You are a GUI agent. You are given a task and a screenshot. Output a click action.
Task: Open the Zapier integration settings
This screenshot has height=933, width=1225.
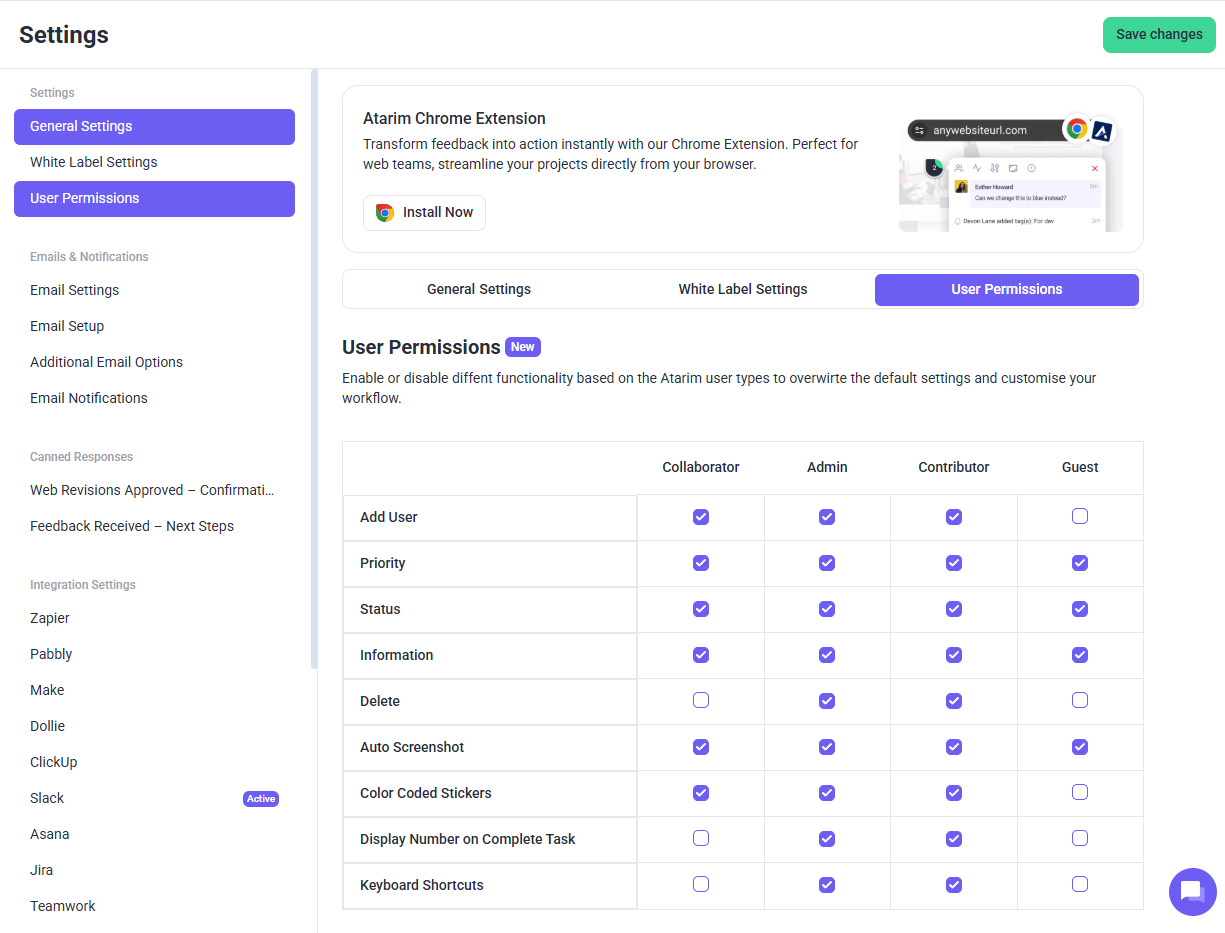point(50,618)
